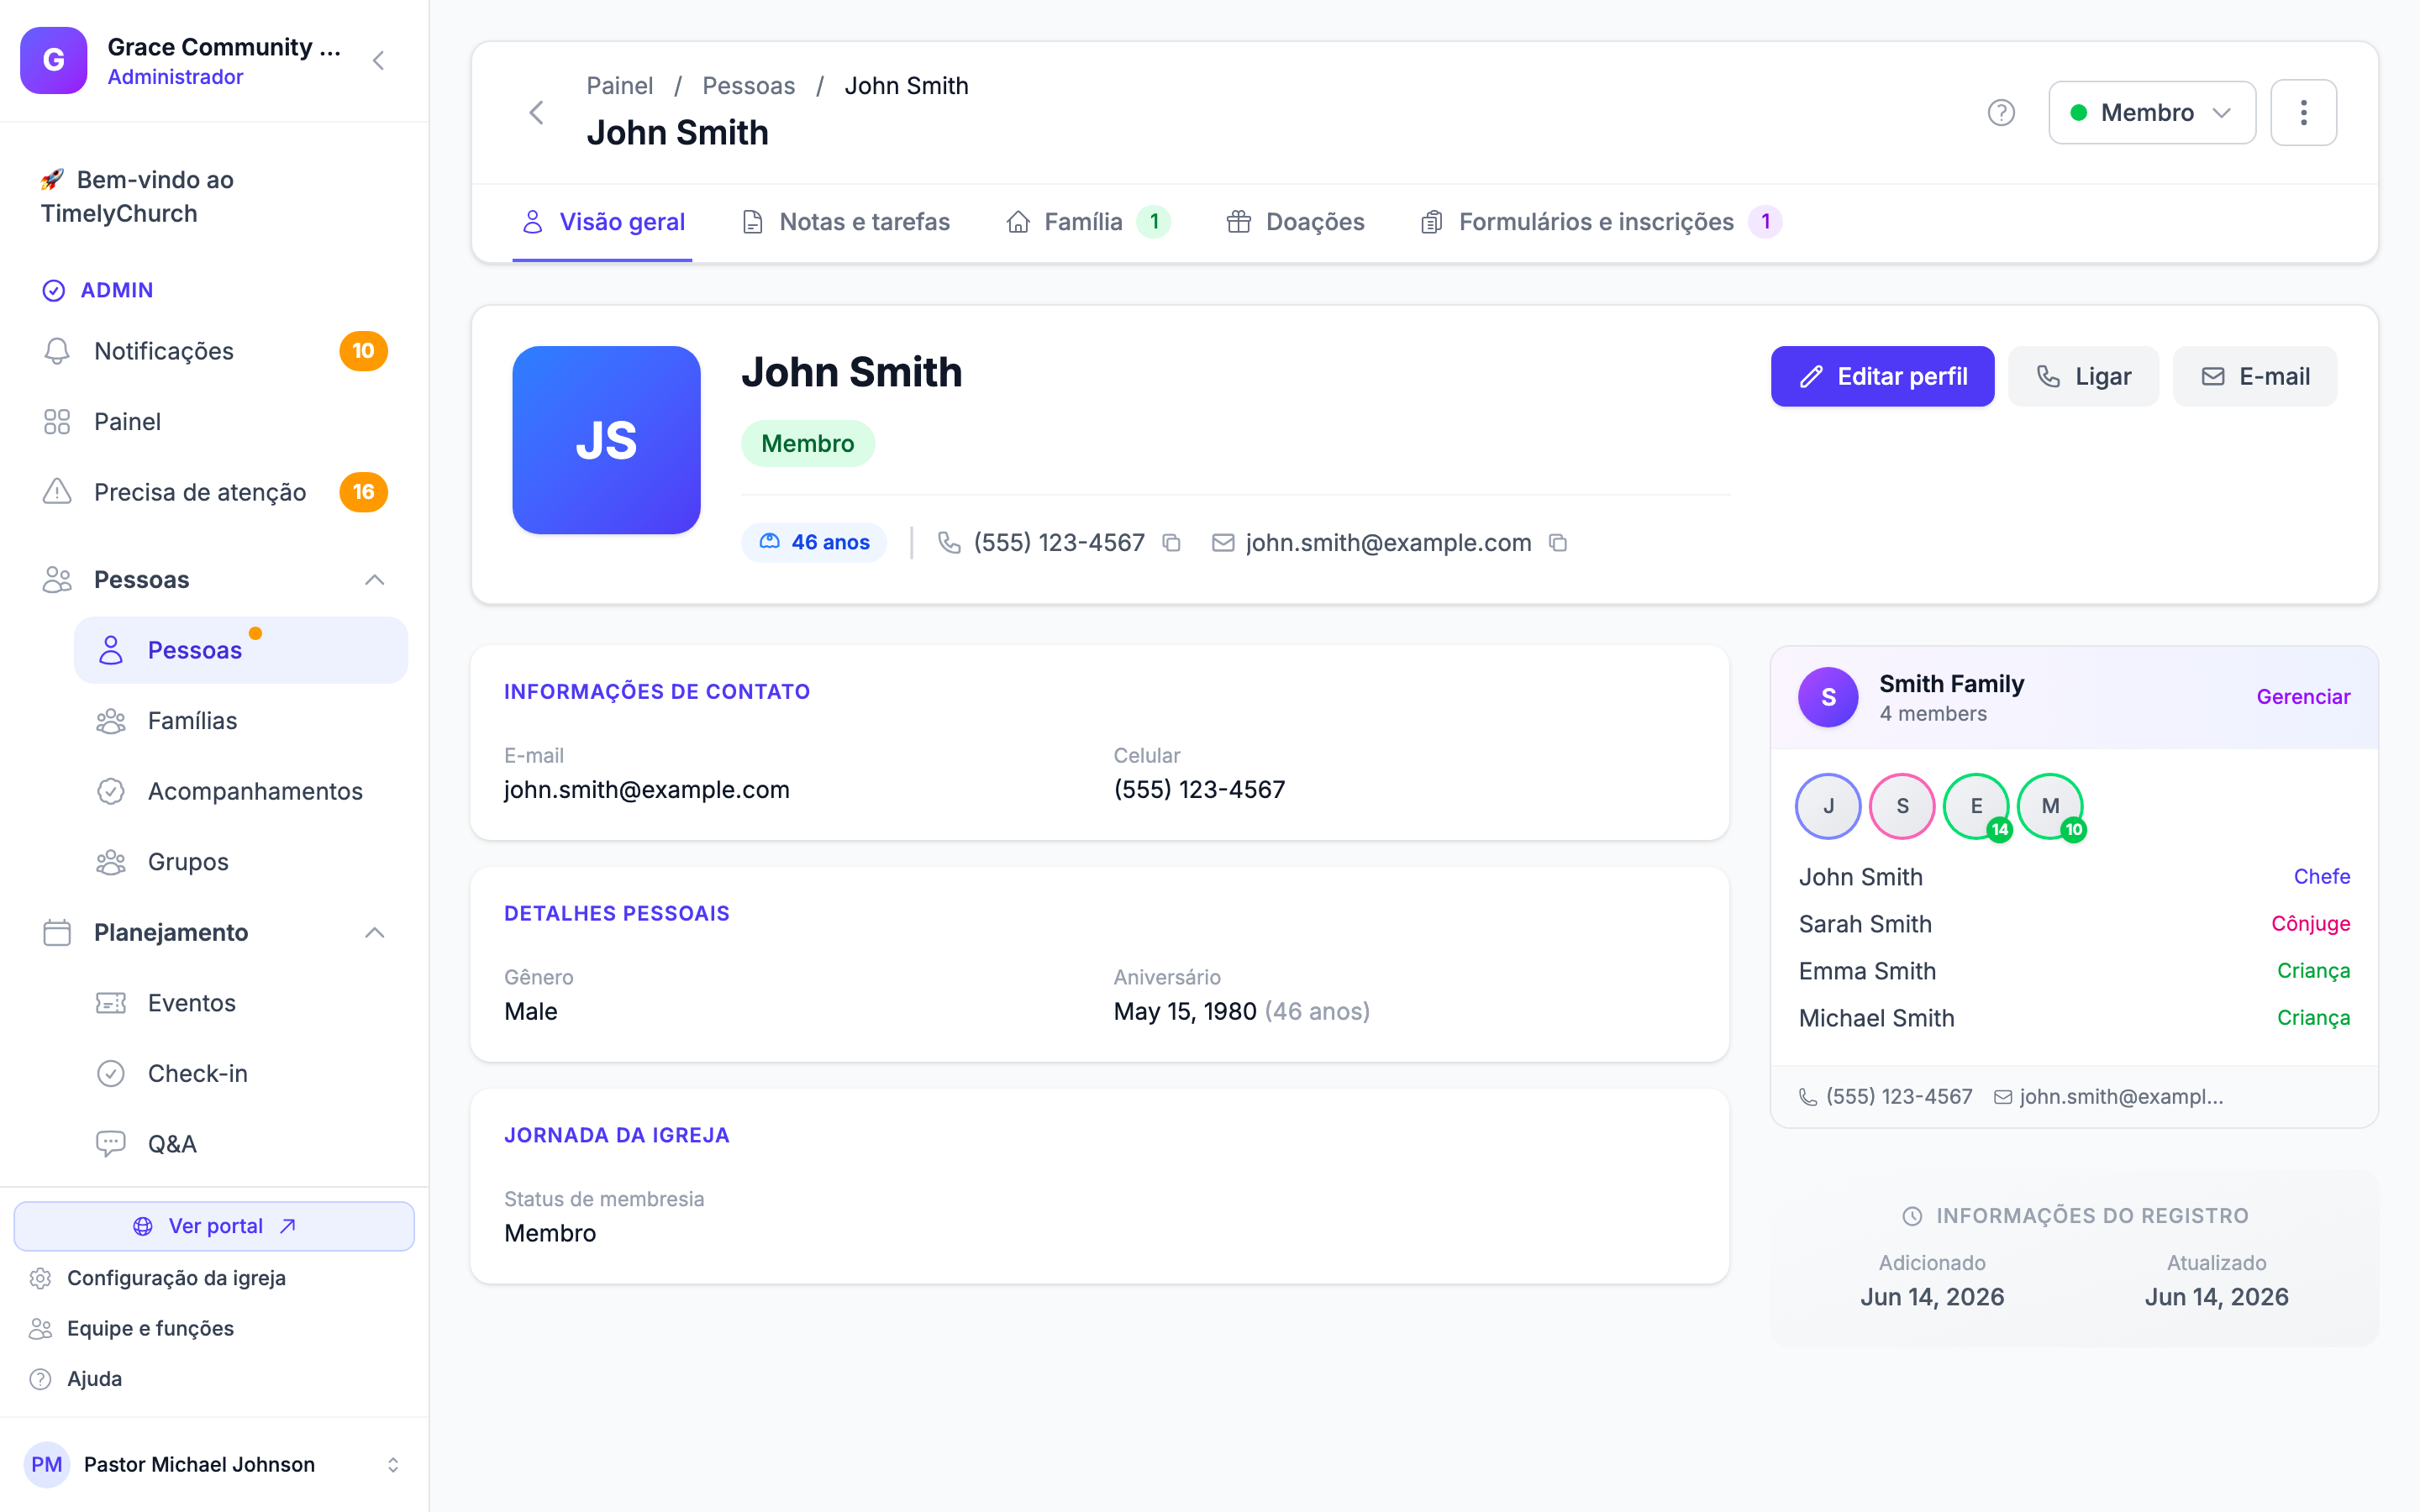
Task: Click the Ligar call button
Action: (x=2083, y=376)
